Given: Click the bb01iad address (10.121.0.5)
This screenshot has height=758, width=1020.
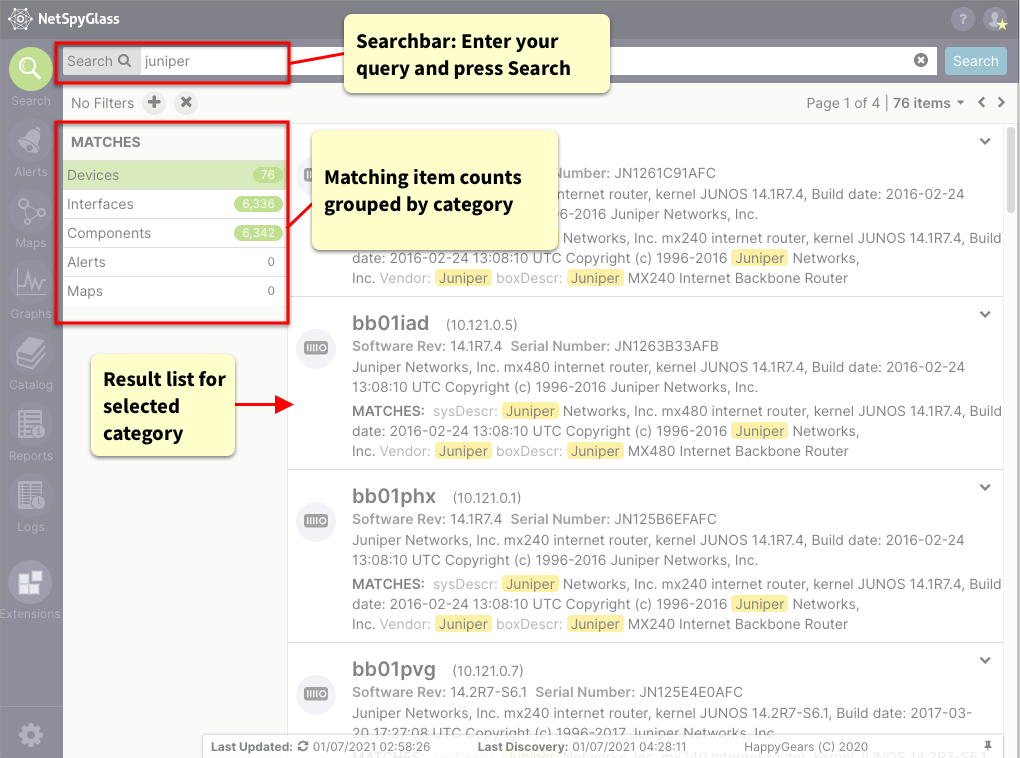Looking at the screenshot, I should click(481, 325).
